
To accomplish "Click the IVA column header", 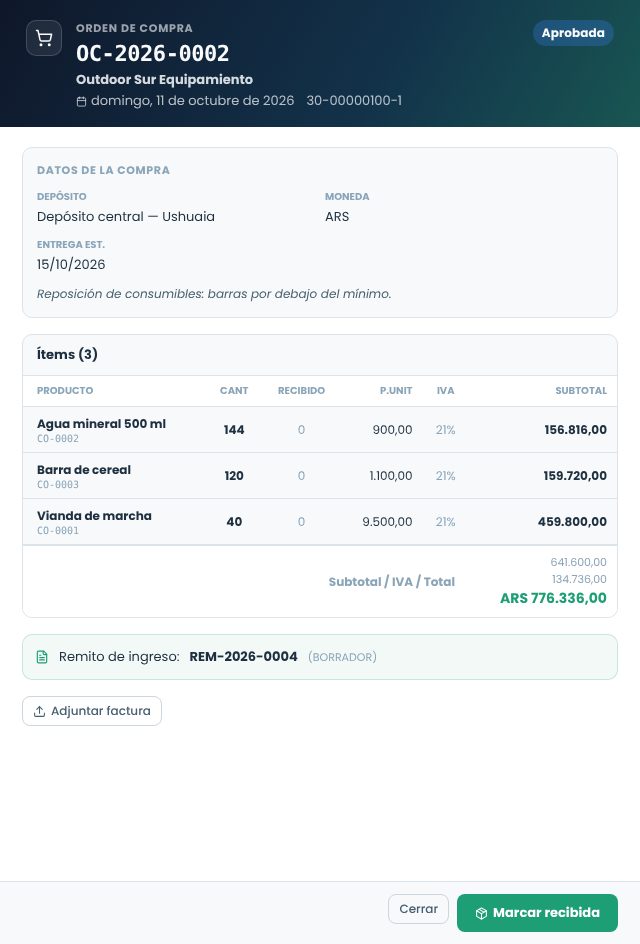I will (446, 391).
